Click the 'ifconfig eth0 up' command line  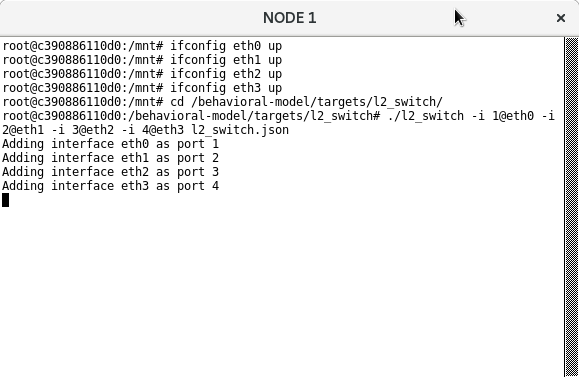[x=142, y=46]
